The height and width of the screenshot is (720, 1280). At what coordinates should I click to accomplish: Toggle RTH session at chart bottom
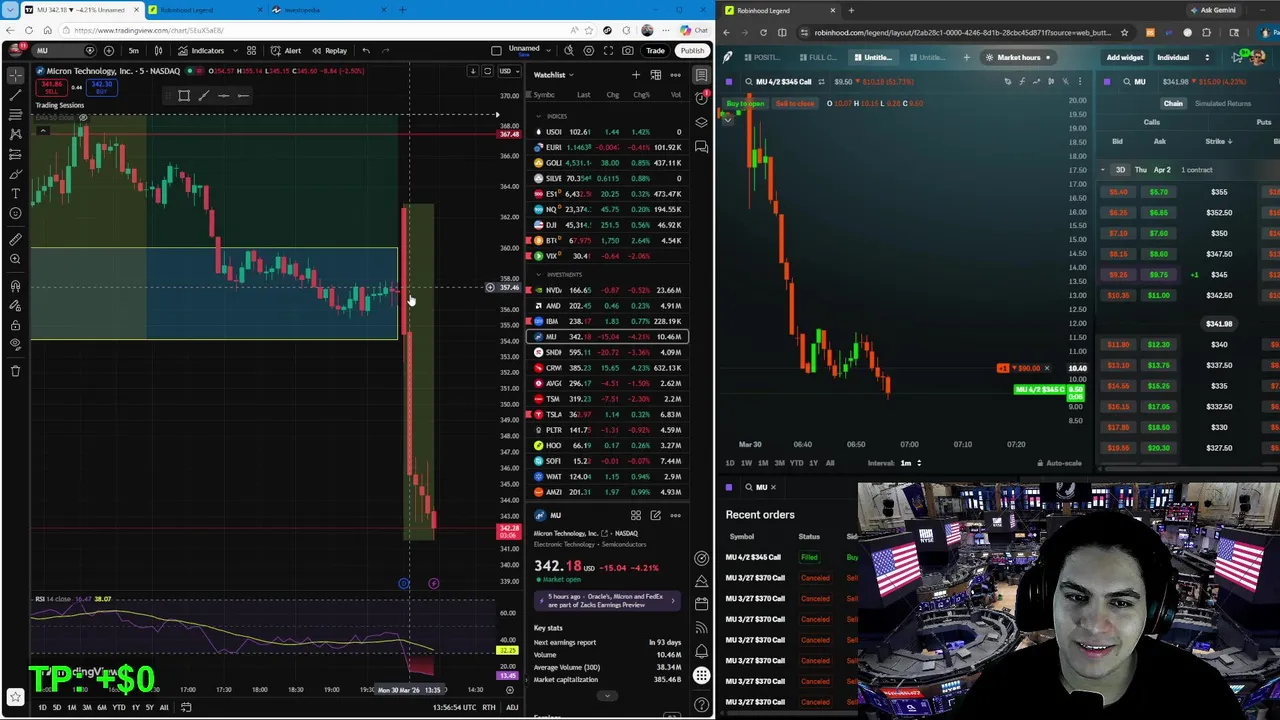click(x=488, y=708)
